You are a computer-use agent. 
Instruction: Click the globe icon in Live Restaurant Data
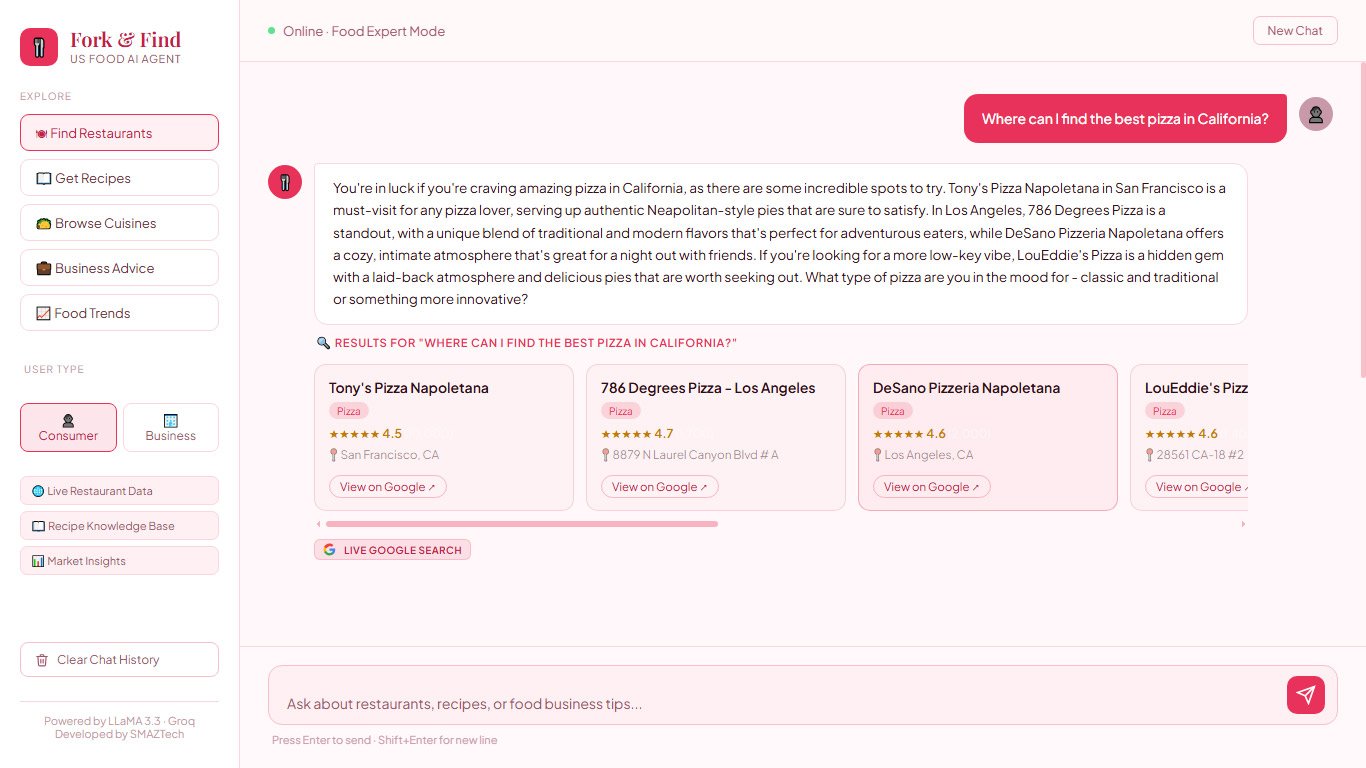[x=38, y=491]
